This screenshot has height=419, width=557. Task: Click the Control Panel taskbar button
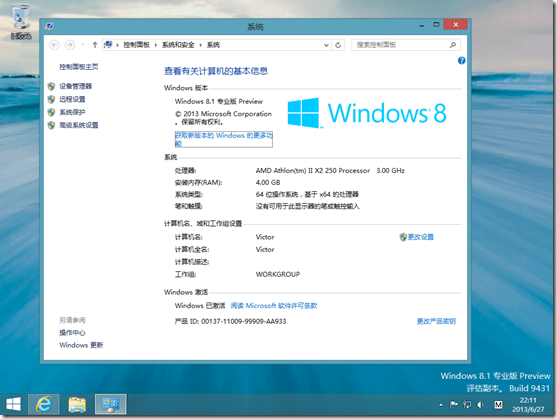(x=110, y=404)
